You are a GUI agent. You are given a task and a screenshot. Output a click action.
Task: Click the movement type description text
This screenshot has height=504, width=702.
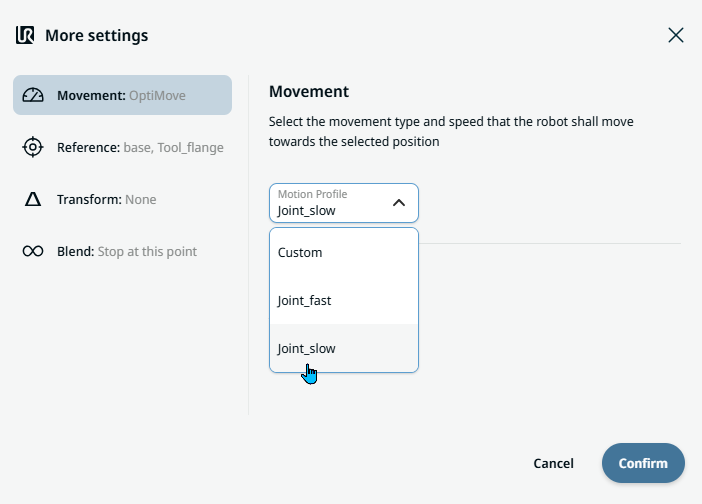point(450,132)
